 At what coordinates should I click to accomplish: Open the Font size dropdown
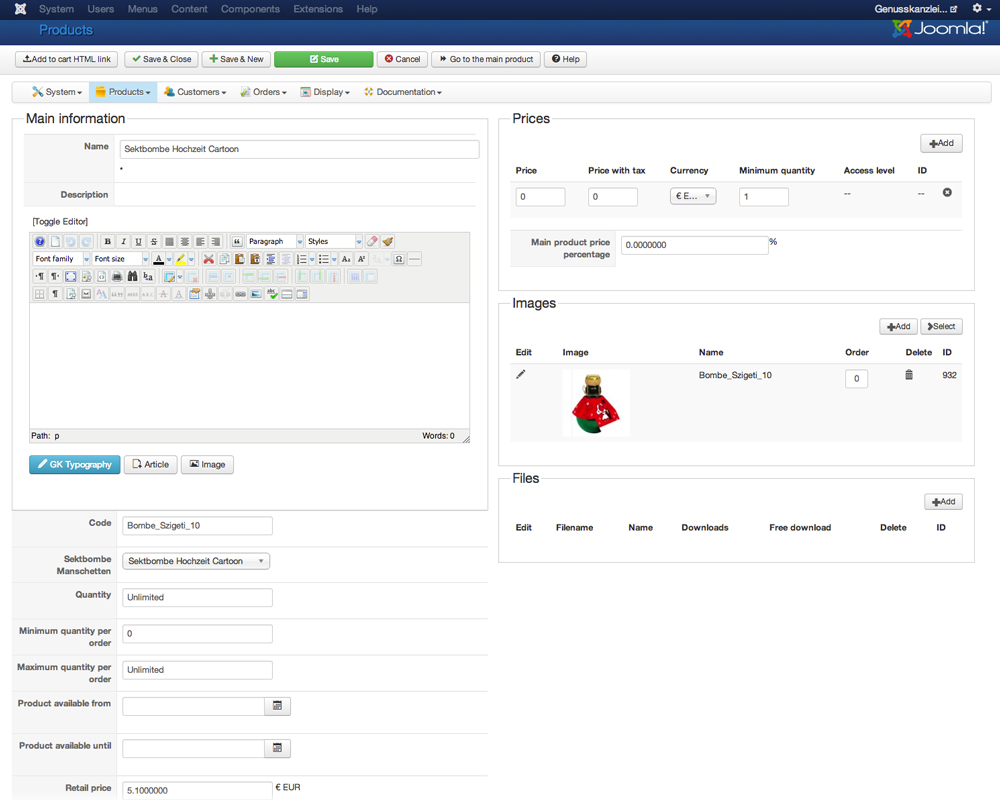point(120,259)
